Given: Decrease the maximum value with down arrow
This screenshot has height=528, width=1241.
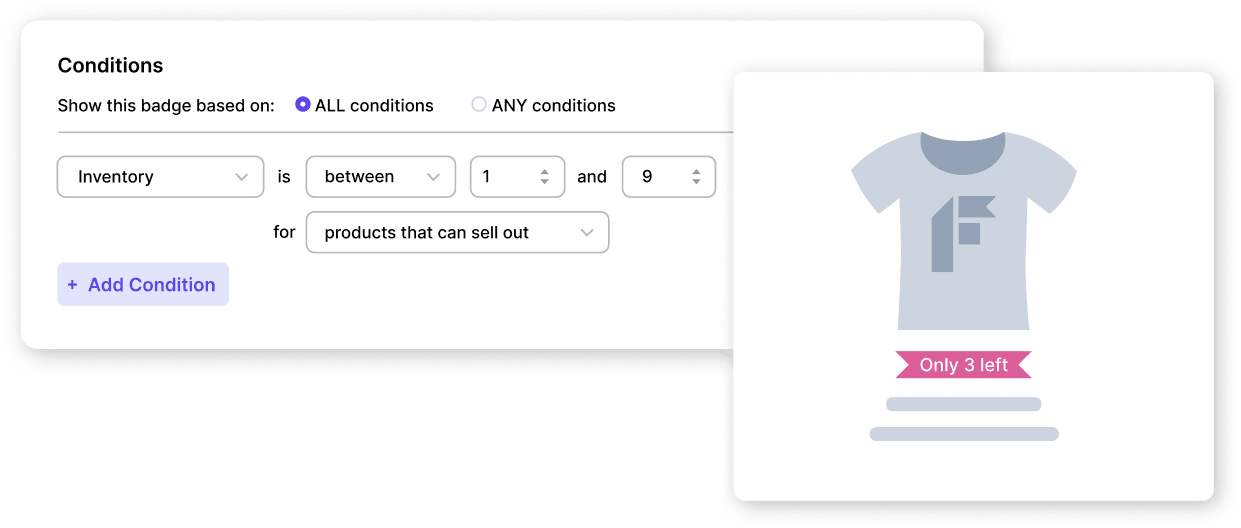Looking at the screenshot, I should [696, 183].
